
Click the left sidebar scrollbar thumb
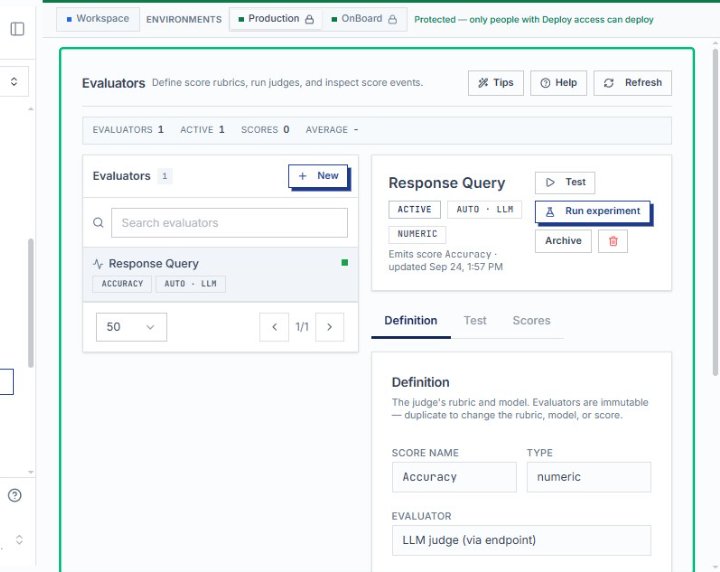31,303
